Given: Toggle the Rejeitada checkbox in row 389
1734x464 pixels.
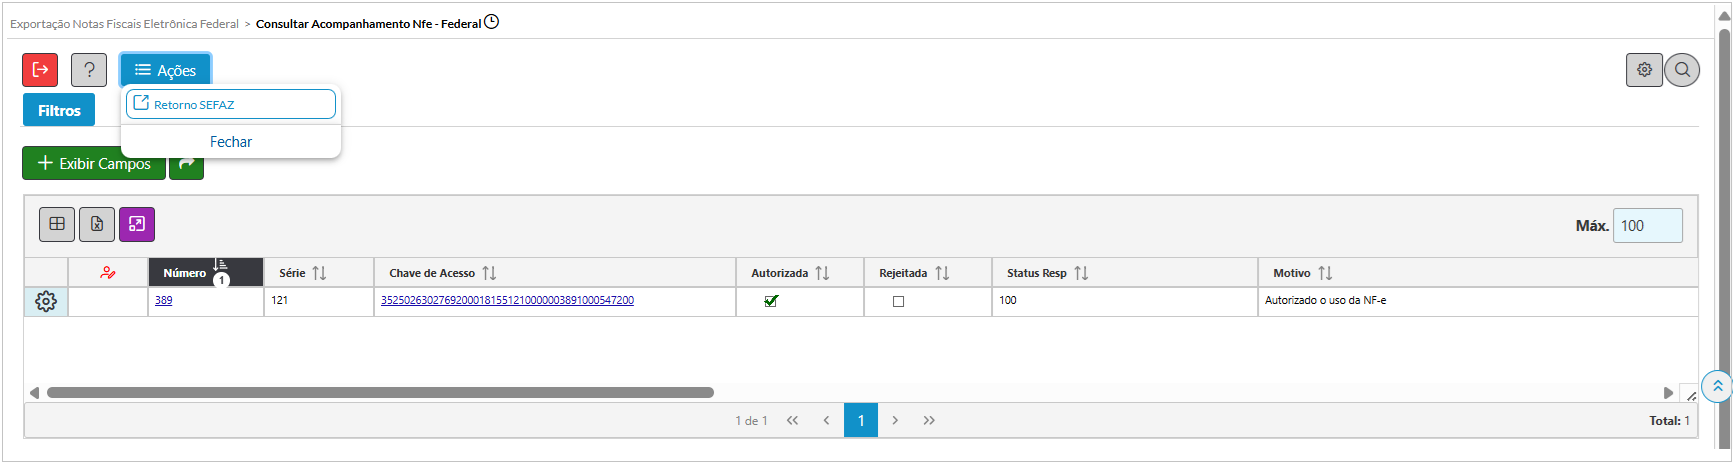Looking at the screenshot, I should (898, 301).
